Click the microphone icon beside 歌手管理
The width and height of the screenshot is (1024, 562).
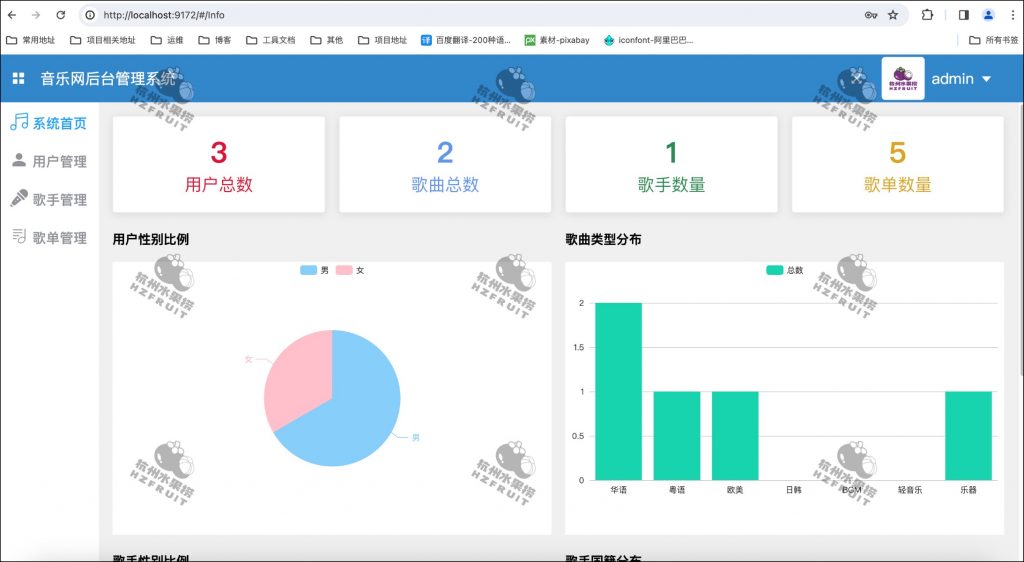coord(20,198)
